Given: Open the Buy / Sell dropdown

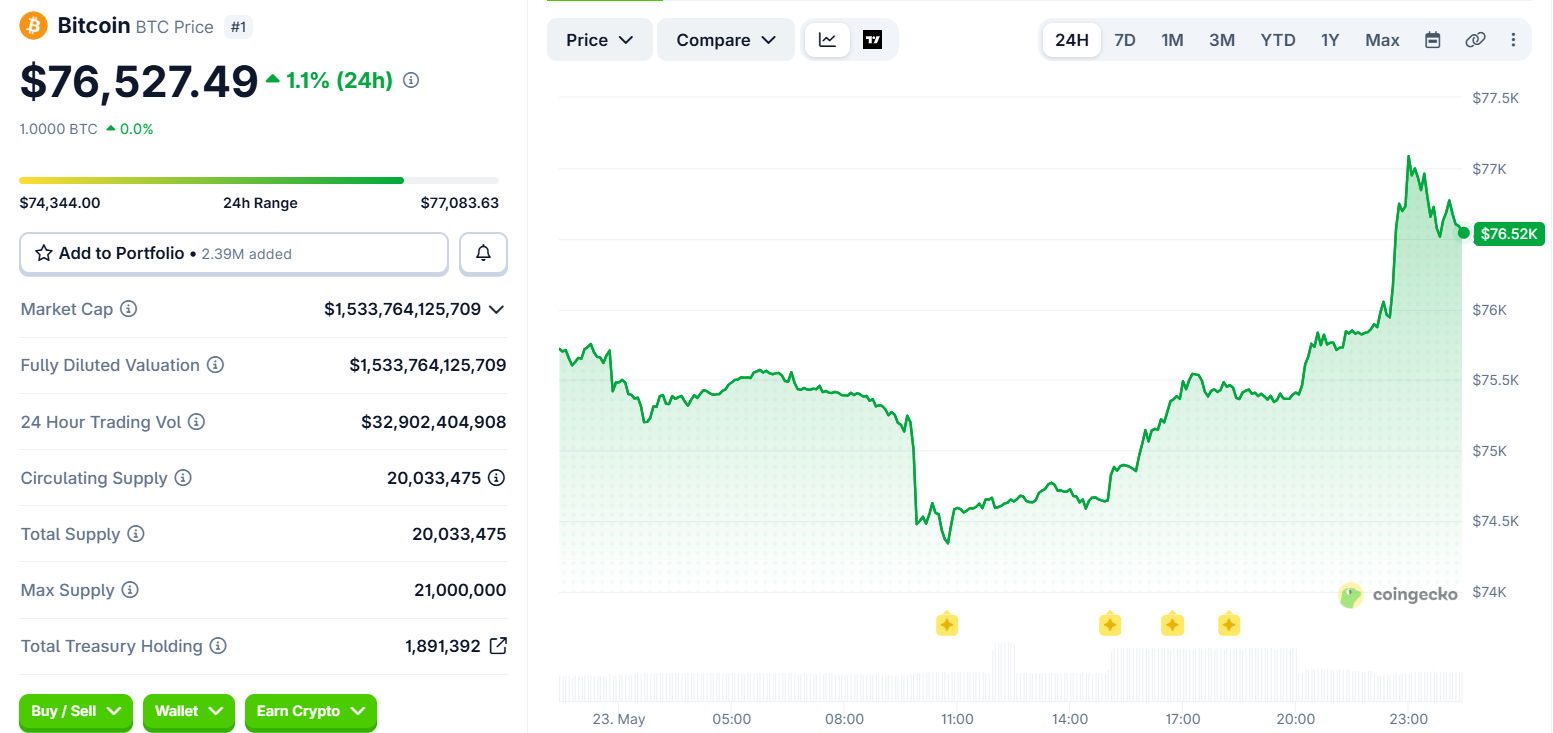Looking at the screenshot, I should point(76,711).
